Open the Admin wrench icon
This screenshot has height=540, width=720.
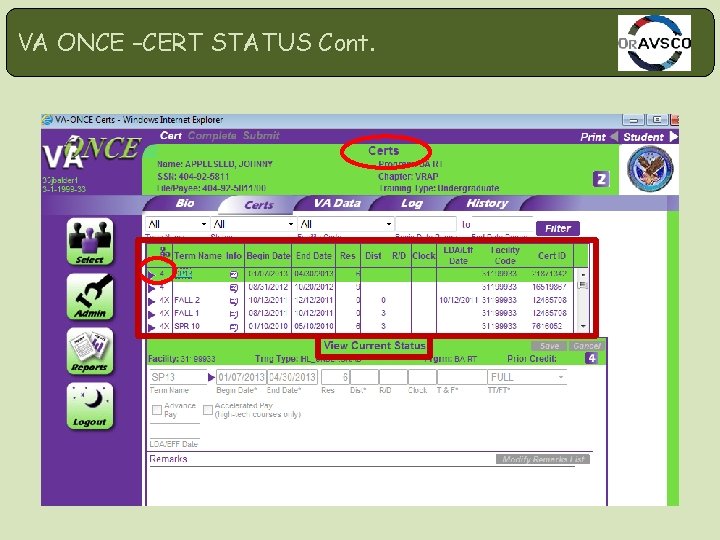point(90,297)
